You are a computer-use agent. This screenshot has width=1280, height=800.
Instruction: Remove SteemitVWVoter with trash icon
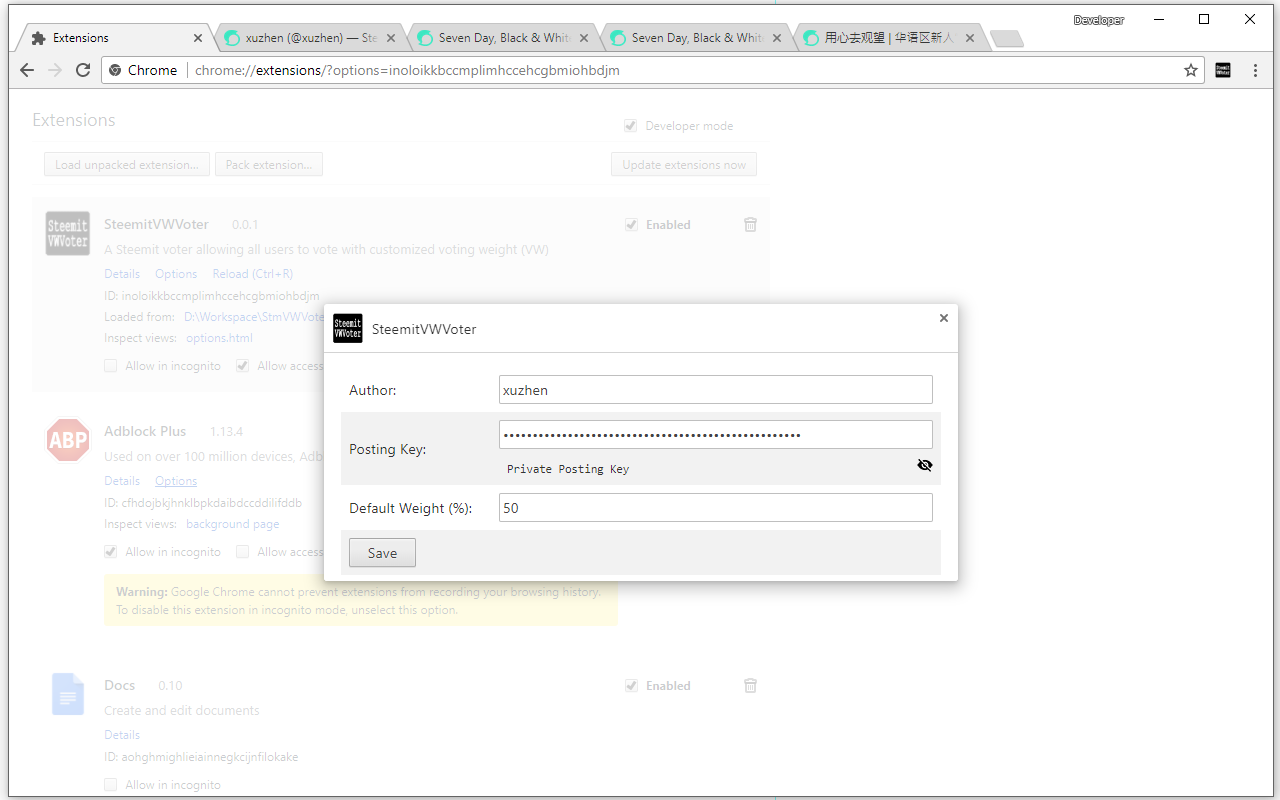coord(750,225)
